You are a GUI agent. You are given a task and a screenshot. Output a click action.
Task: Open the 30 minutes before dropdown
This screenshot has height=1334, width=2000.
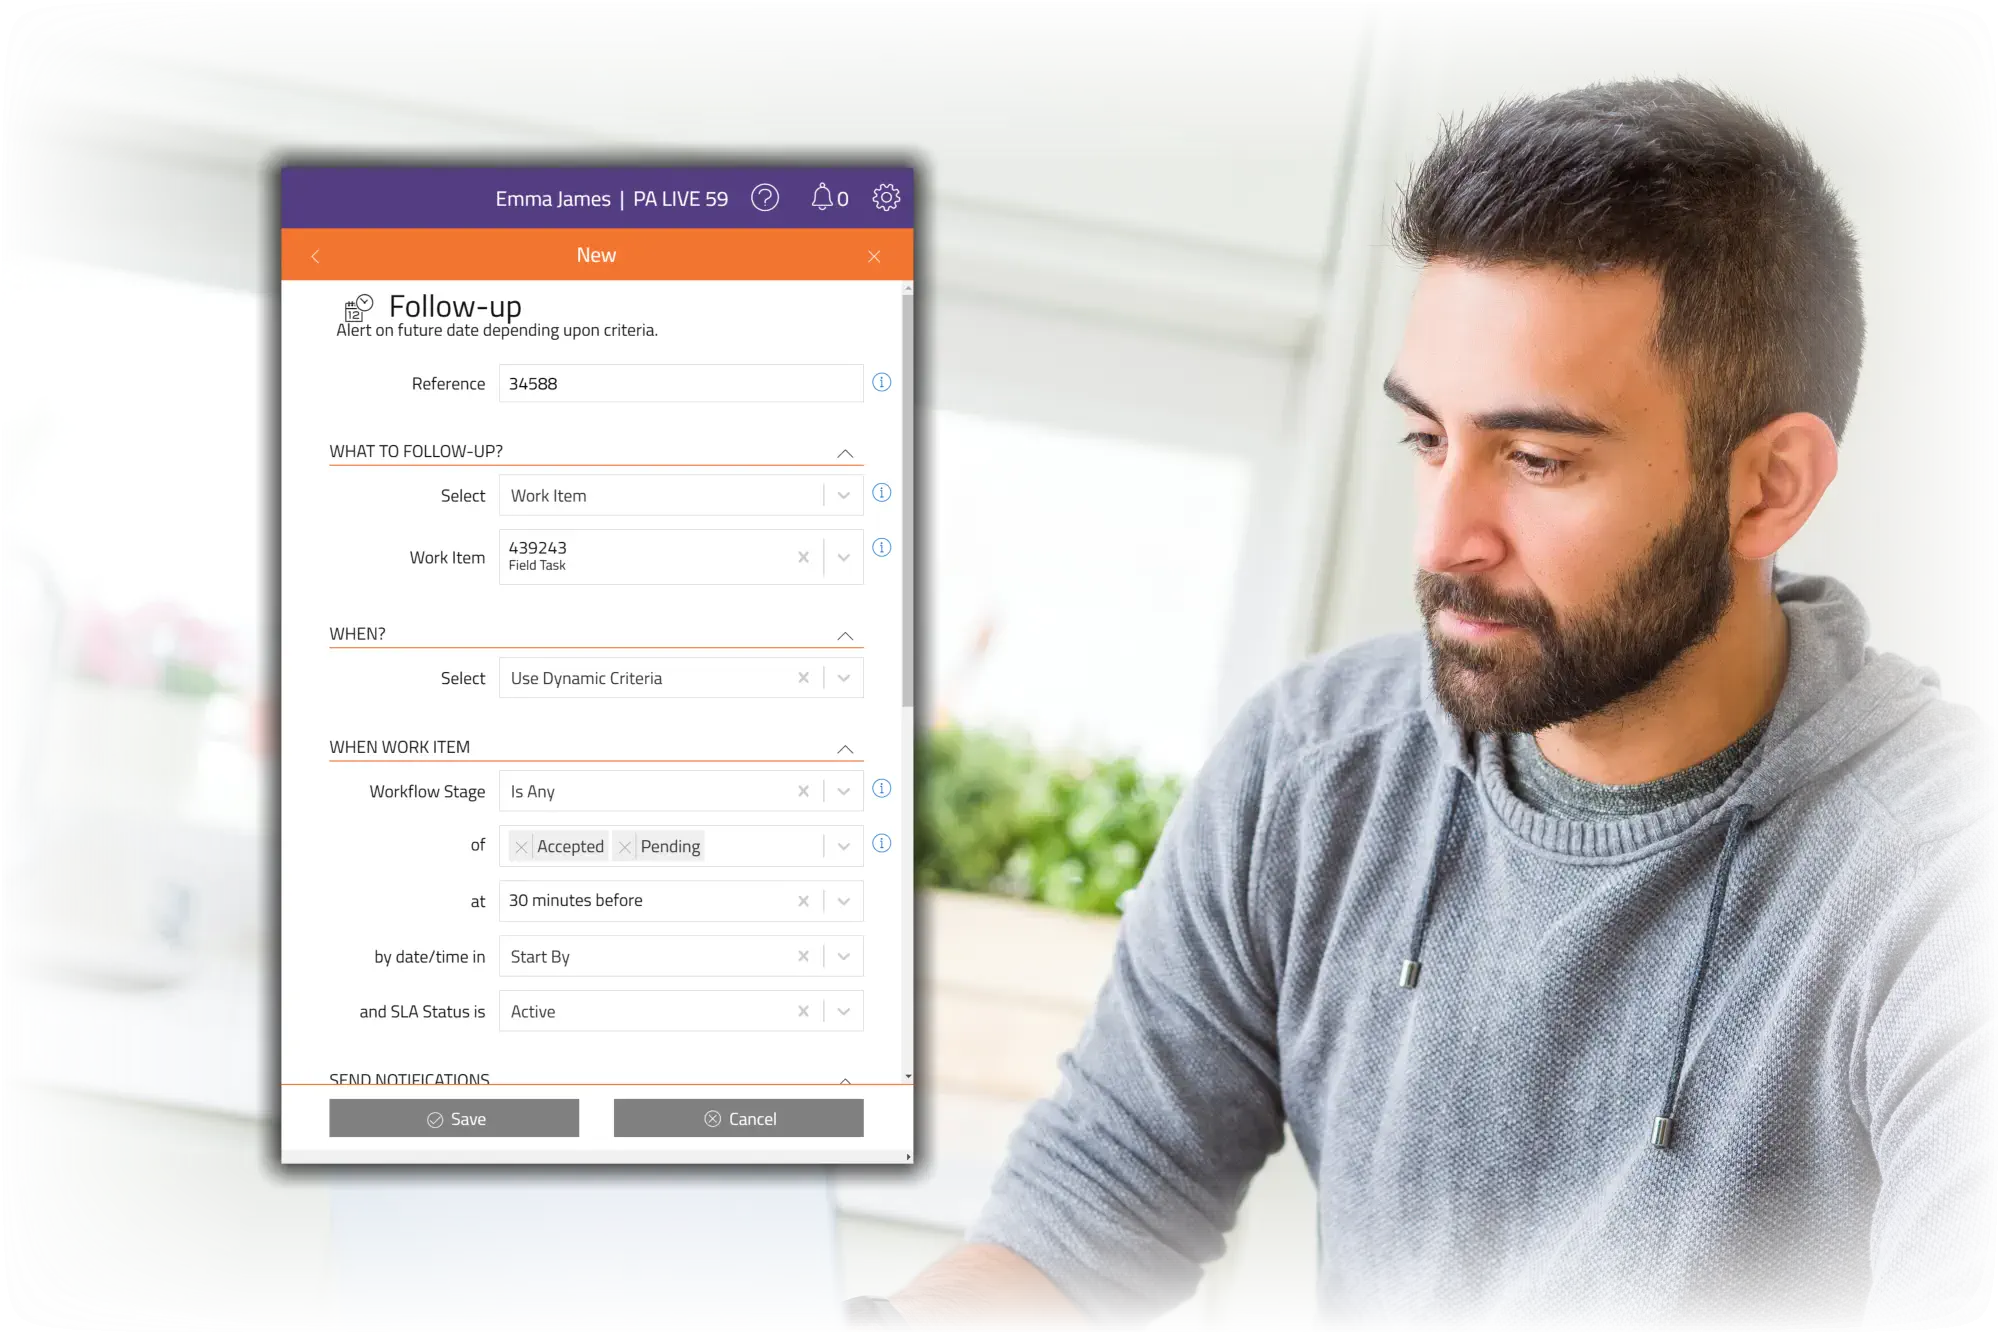coord(844,899)
